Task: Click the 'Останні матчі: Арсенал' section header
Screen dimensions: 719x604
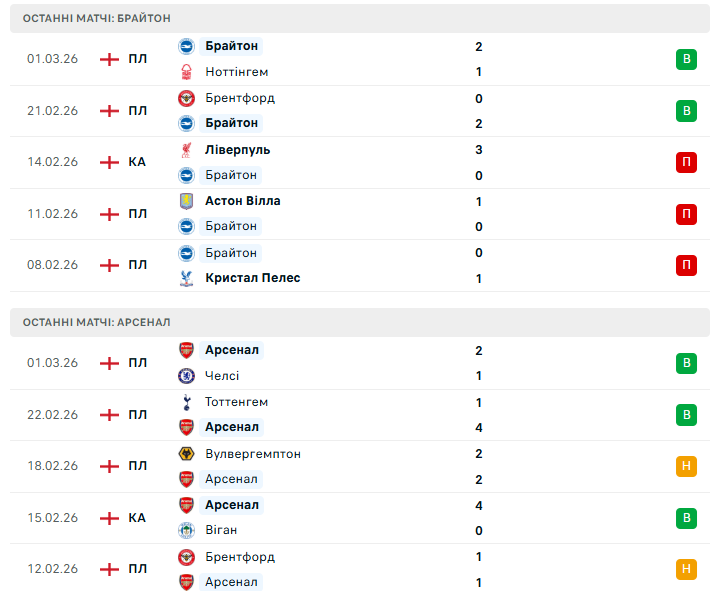Action: (96, 322)
